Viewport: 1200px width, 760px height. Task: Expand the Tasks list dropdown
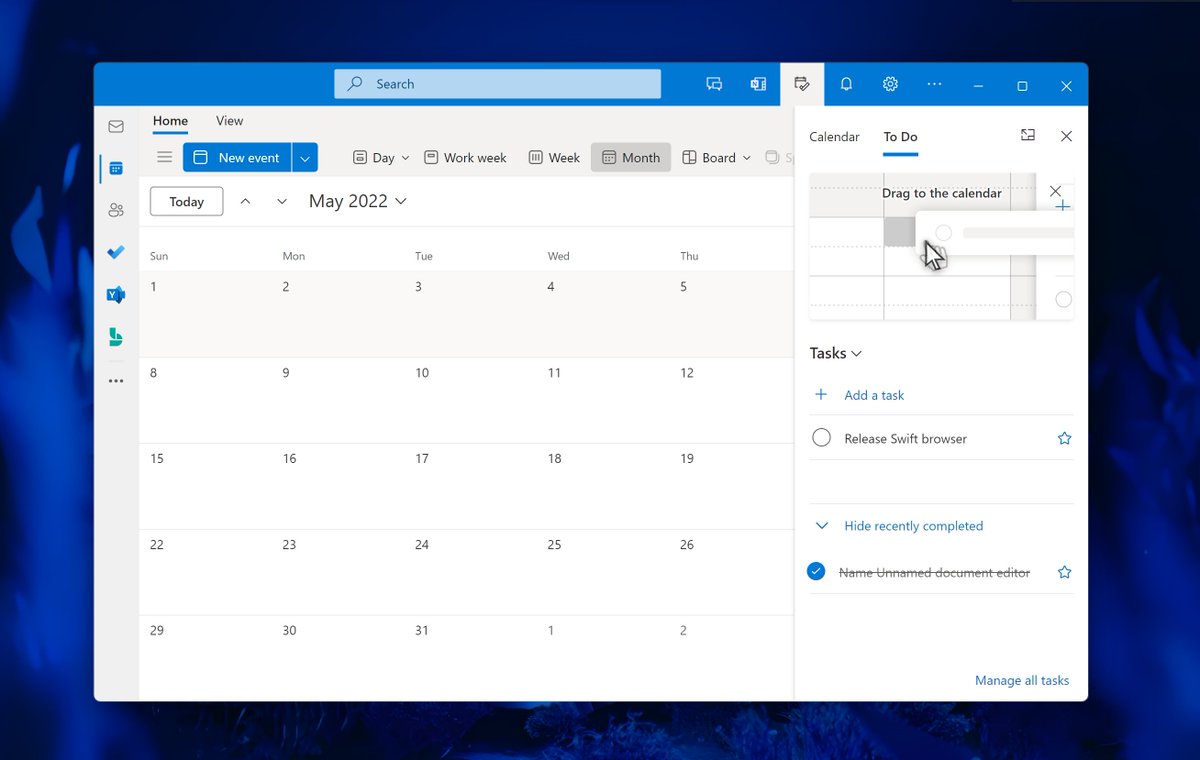point(836,353)
